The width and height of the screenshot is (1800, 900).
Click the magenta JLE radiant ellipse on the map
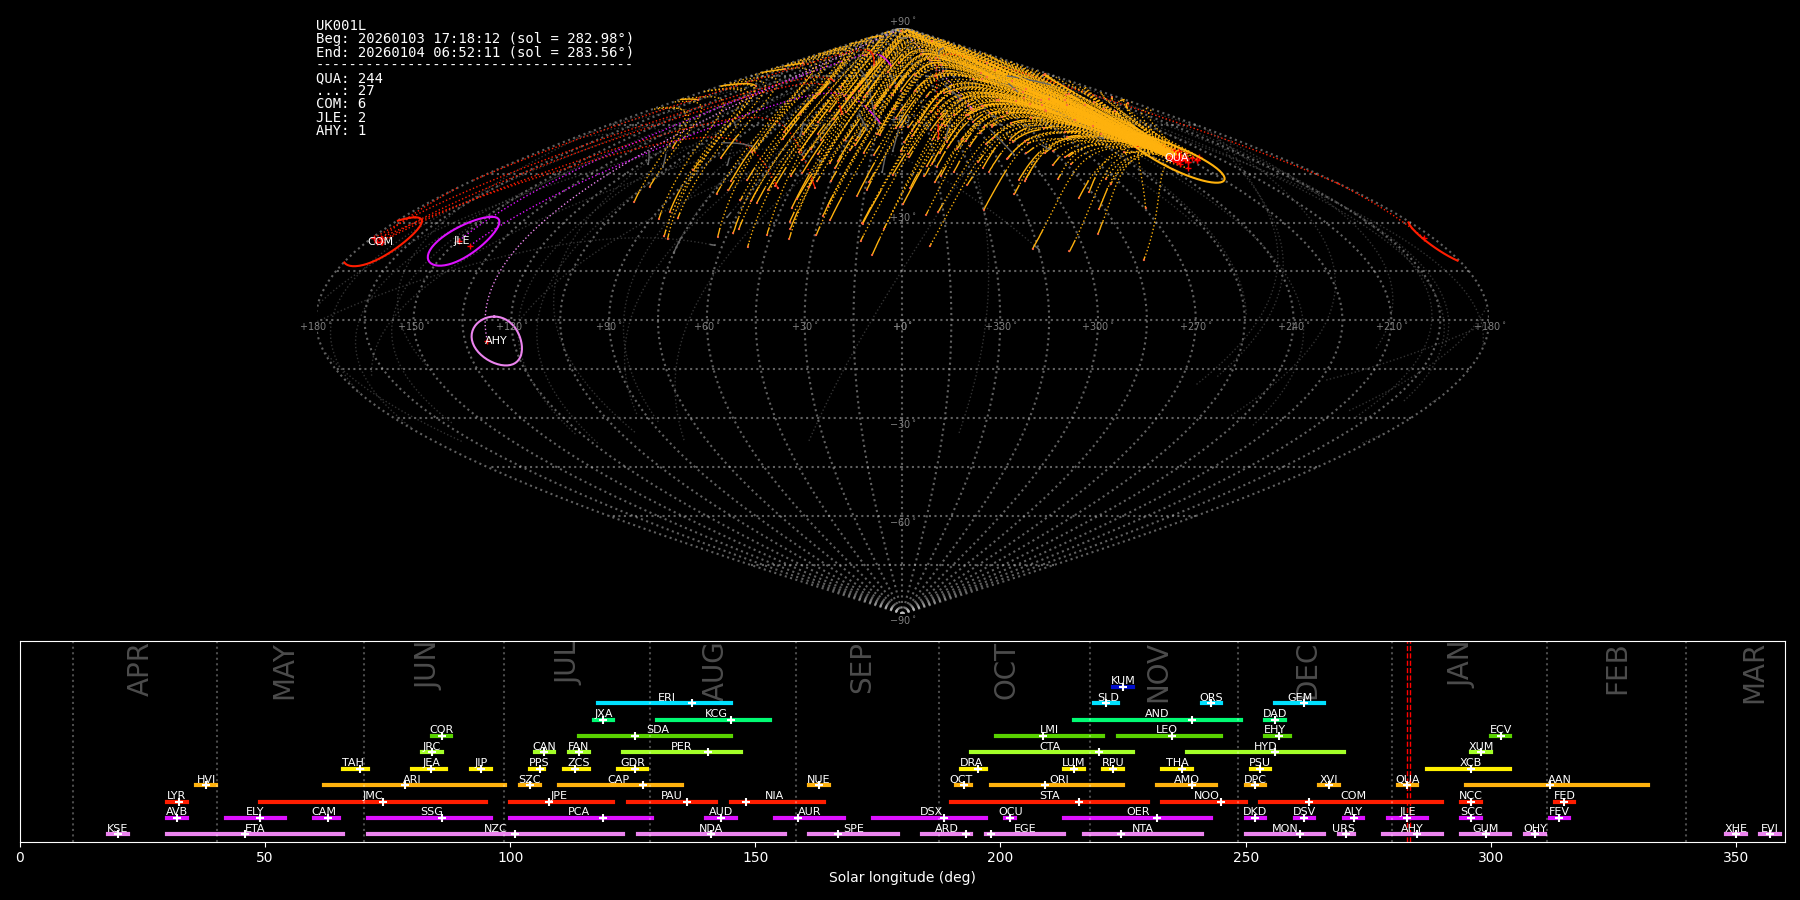click(x=462, y=241)
